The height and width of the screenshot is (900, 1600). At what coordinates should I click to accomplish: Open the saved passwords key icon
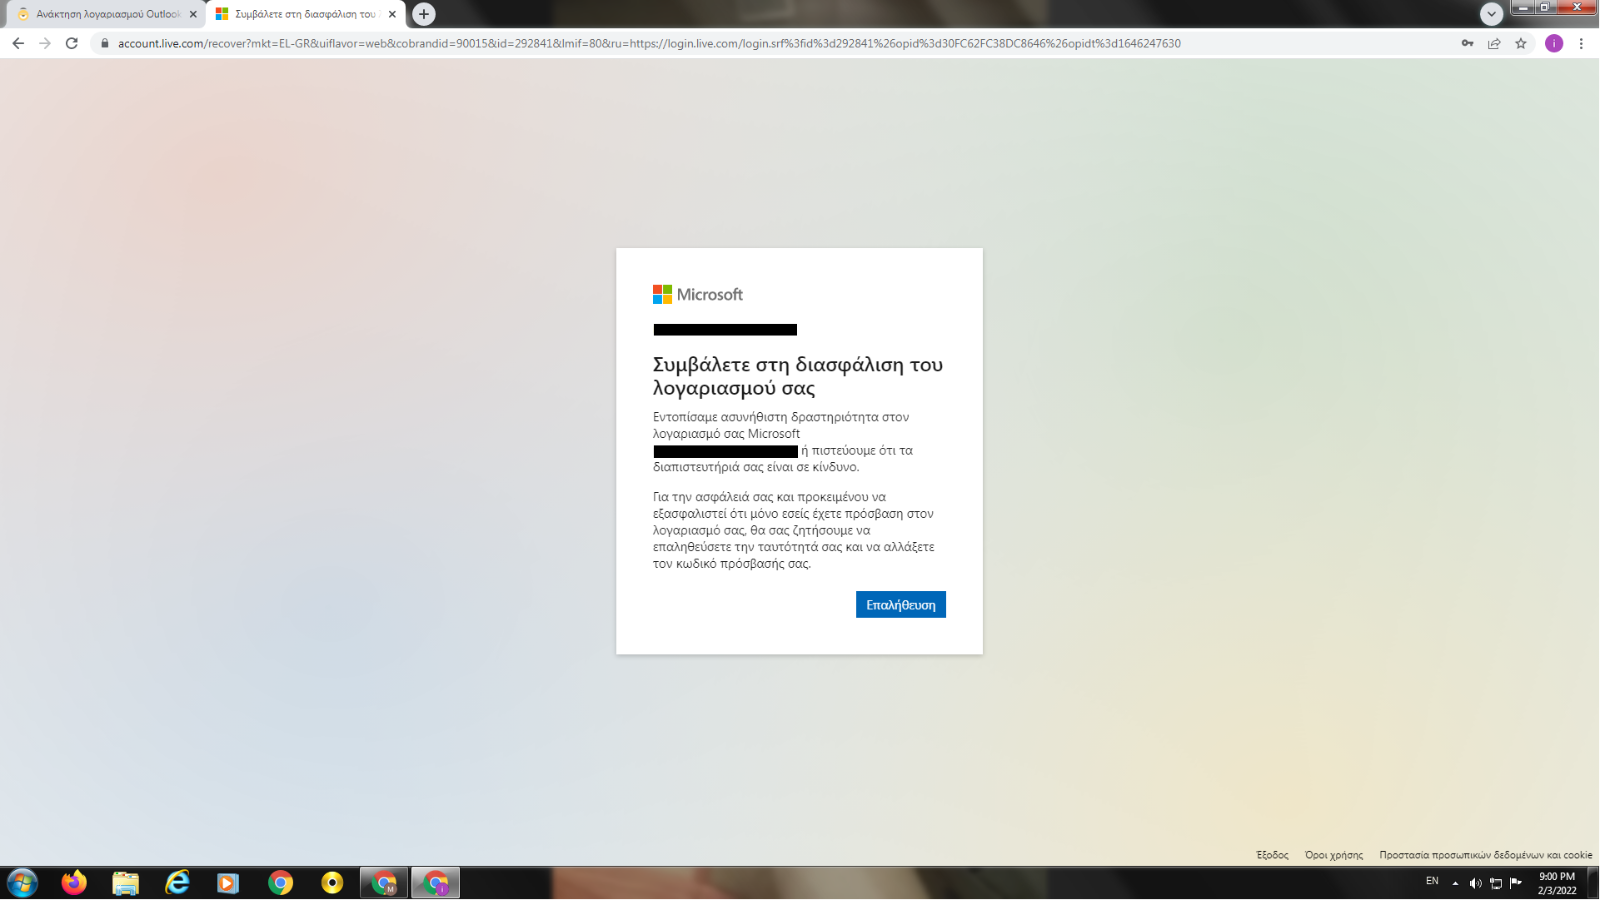(1467, 43)
